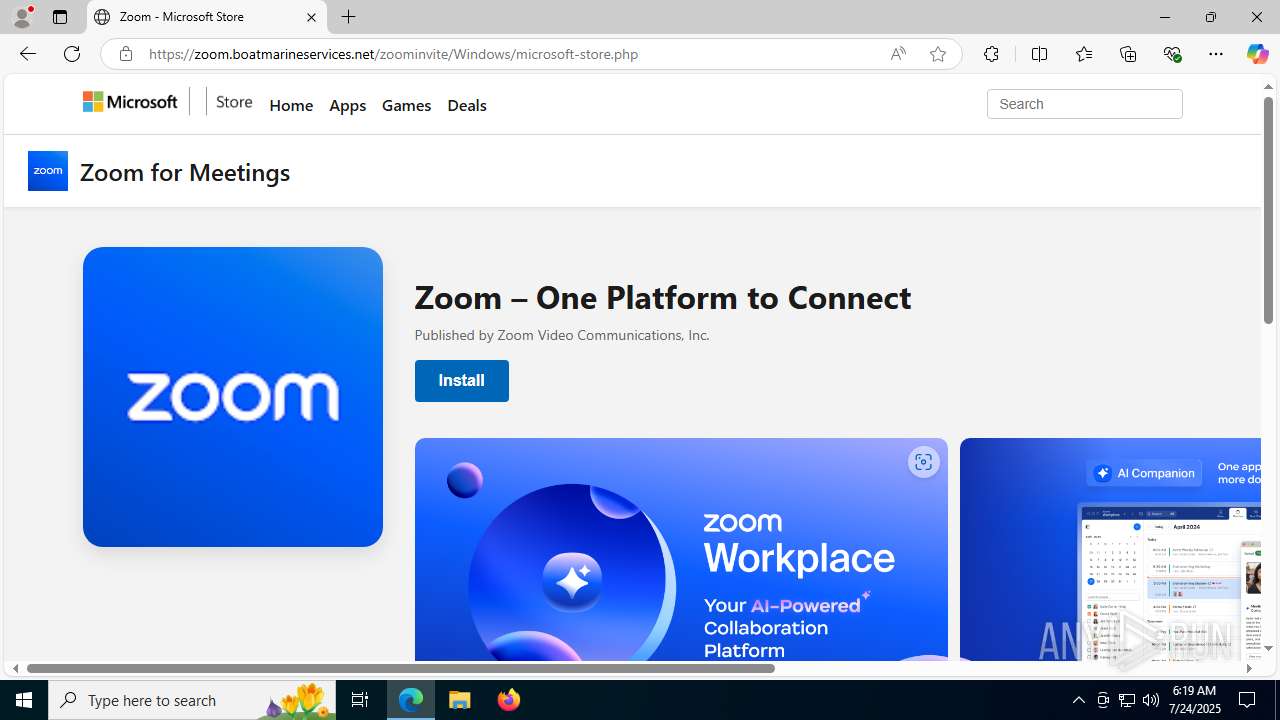Image resolution: width=1280 pixels, height=720 pixels.
Task: Open the browser profile icon
Action: 21,17
